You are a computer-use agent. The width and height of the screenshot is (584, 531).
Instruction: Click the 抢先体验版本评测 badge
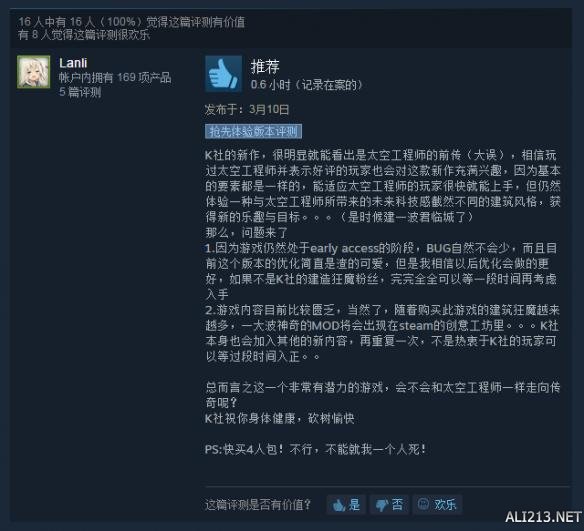click(253, 131)
